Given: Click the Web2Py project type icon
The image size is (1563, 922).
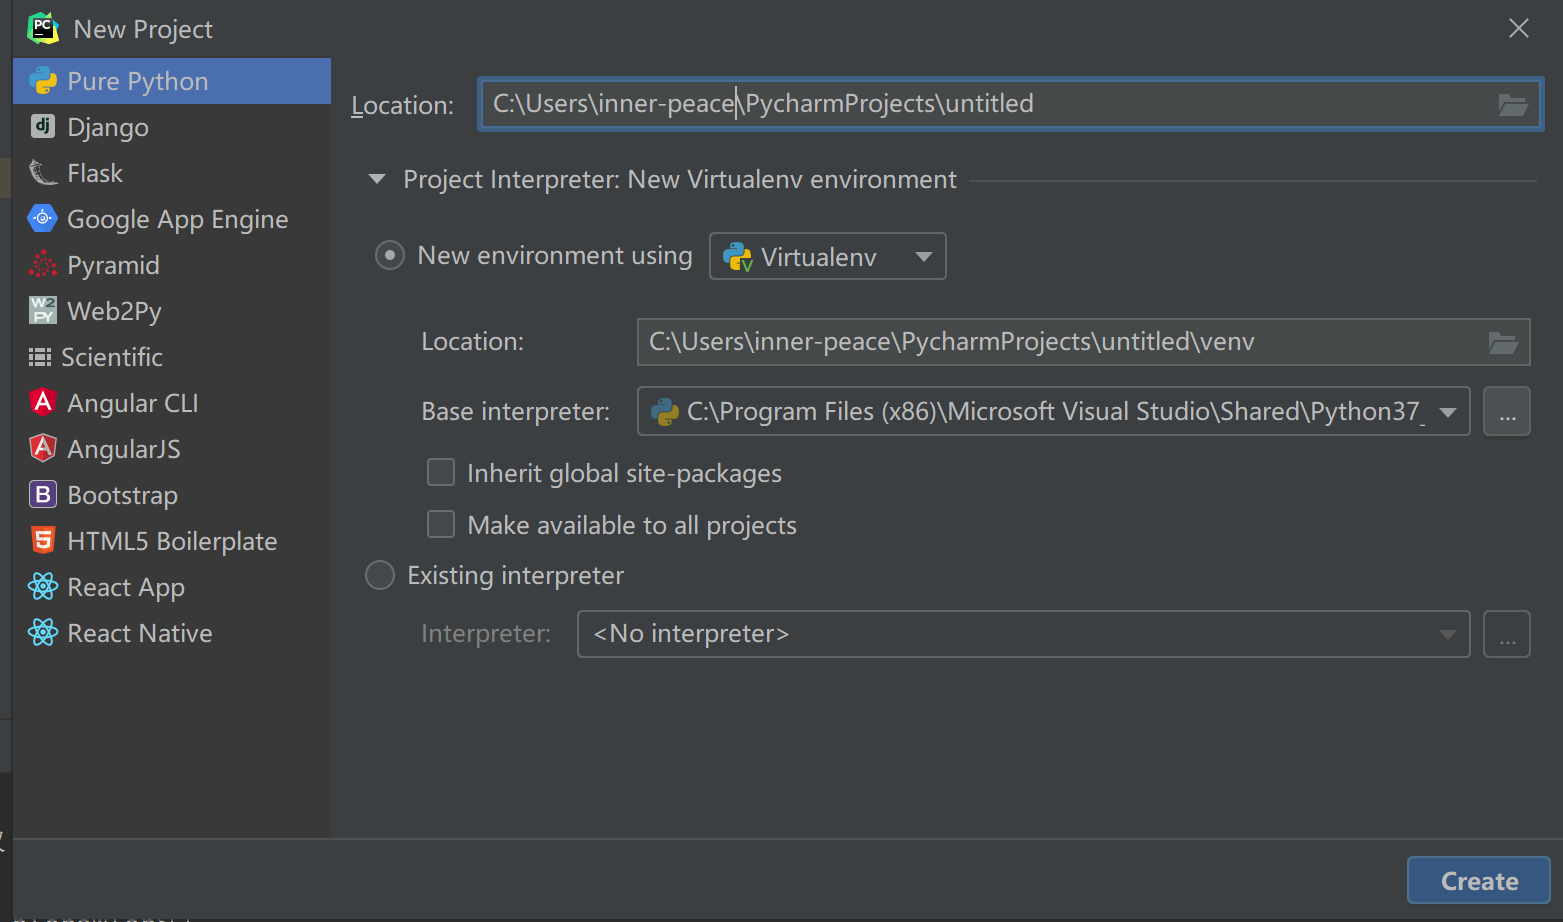Looking at the screenshot, I should [43, 310].
